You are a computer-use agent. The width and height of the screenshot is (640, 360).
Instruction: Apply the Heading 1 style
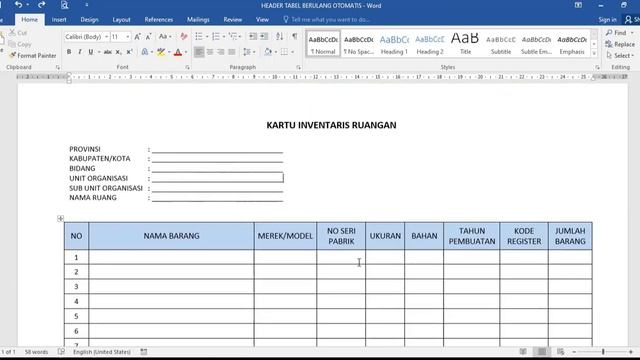click(x=394, y=44)
